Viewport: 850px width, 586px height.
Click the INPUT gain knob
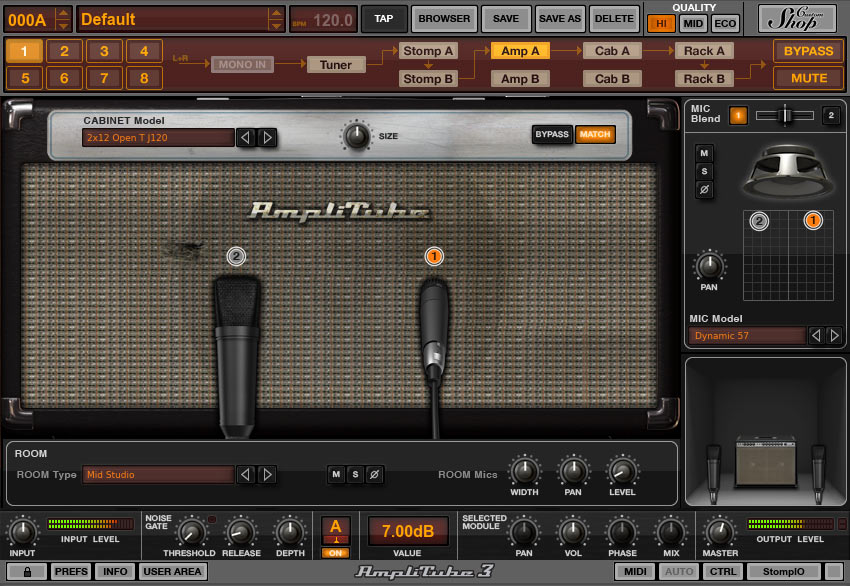[22, 532]
